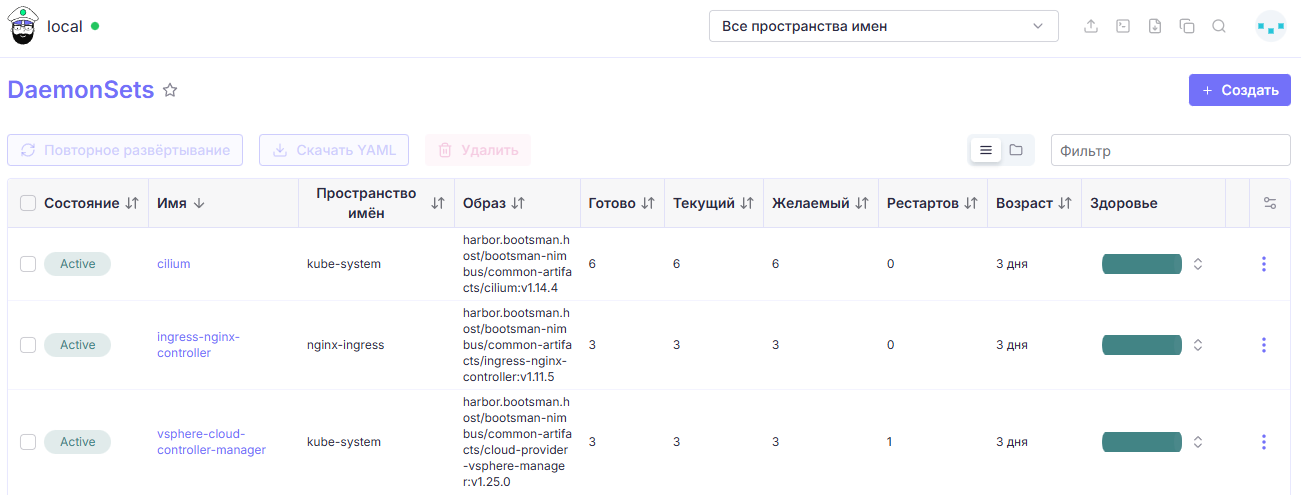Click the Создать button
Image resolution: width=1301 pixels, height=495 pixels.
coord(1240,90)
